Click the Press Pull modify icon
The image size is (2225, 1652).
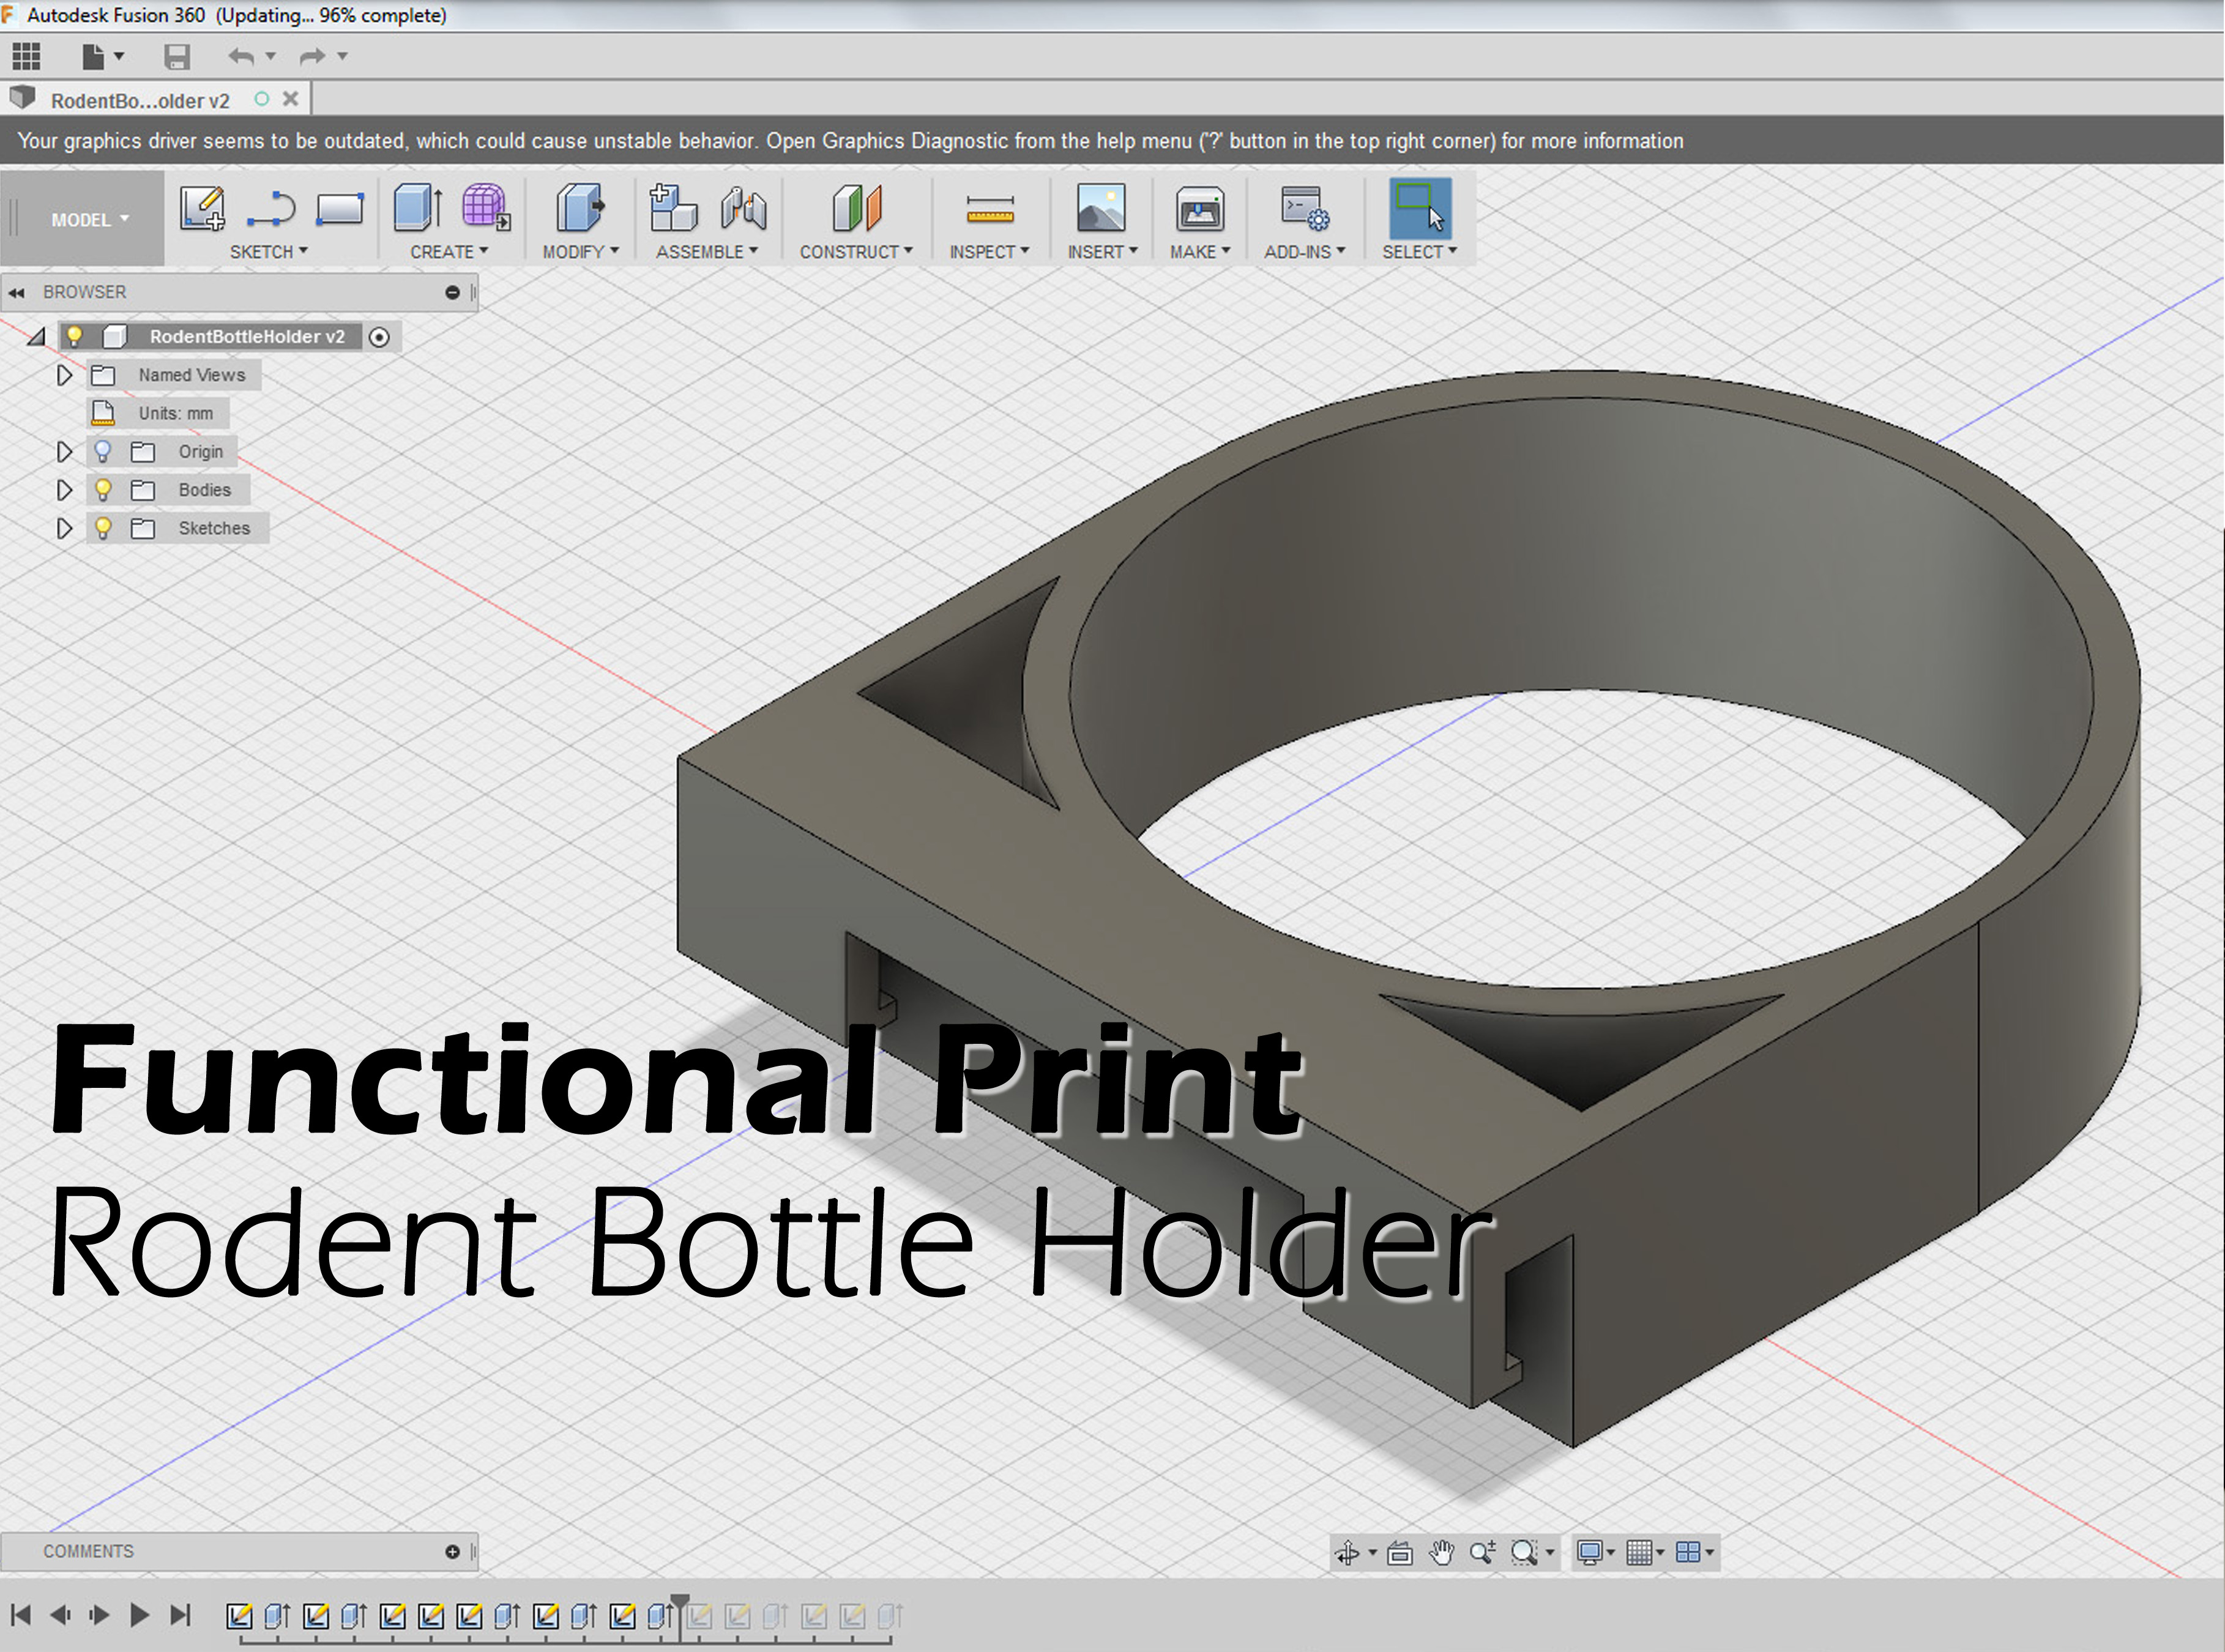pos(580,207)
